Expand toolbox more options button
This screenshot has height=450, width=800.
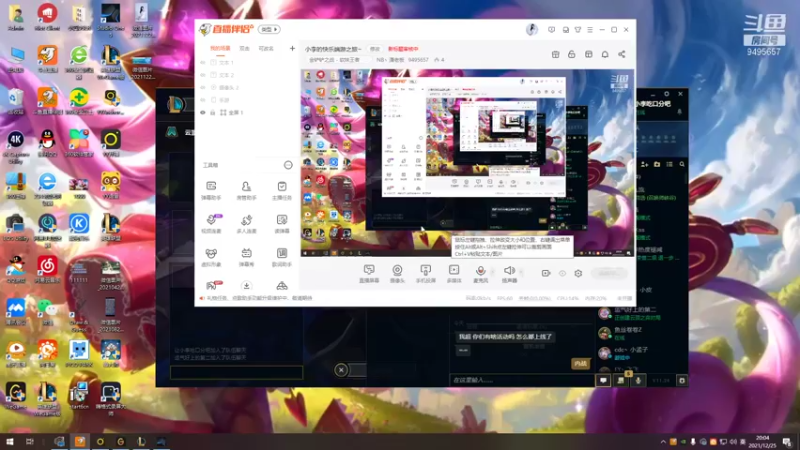pos(288,165)
